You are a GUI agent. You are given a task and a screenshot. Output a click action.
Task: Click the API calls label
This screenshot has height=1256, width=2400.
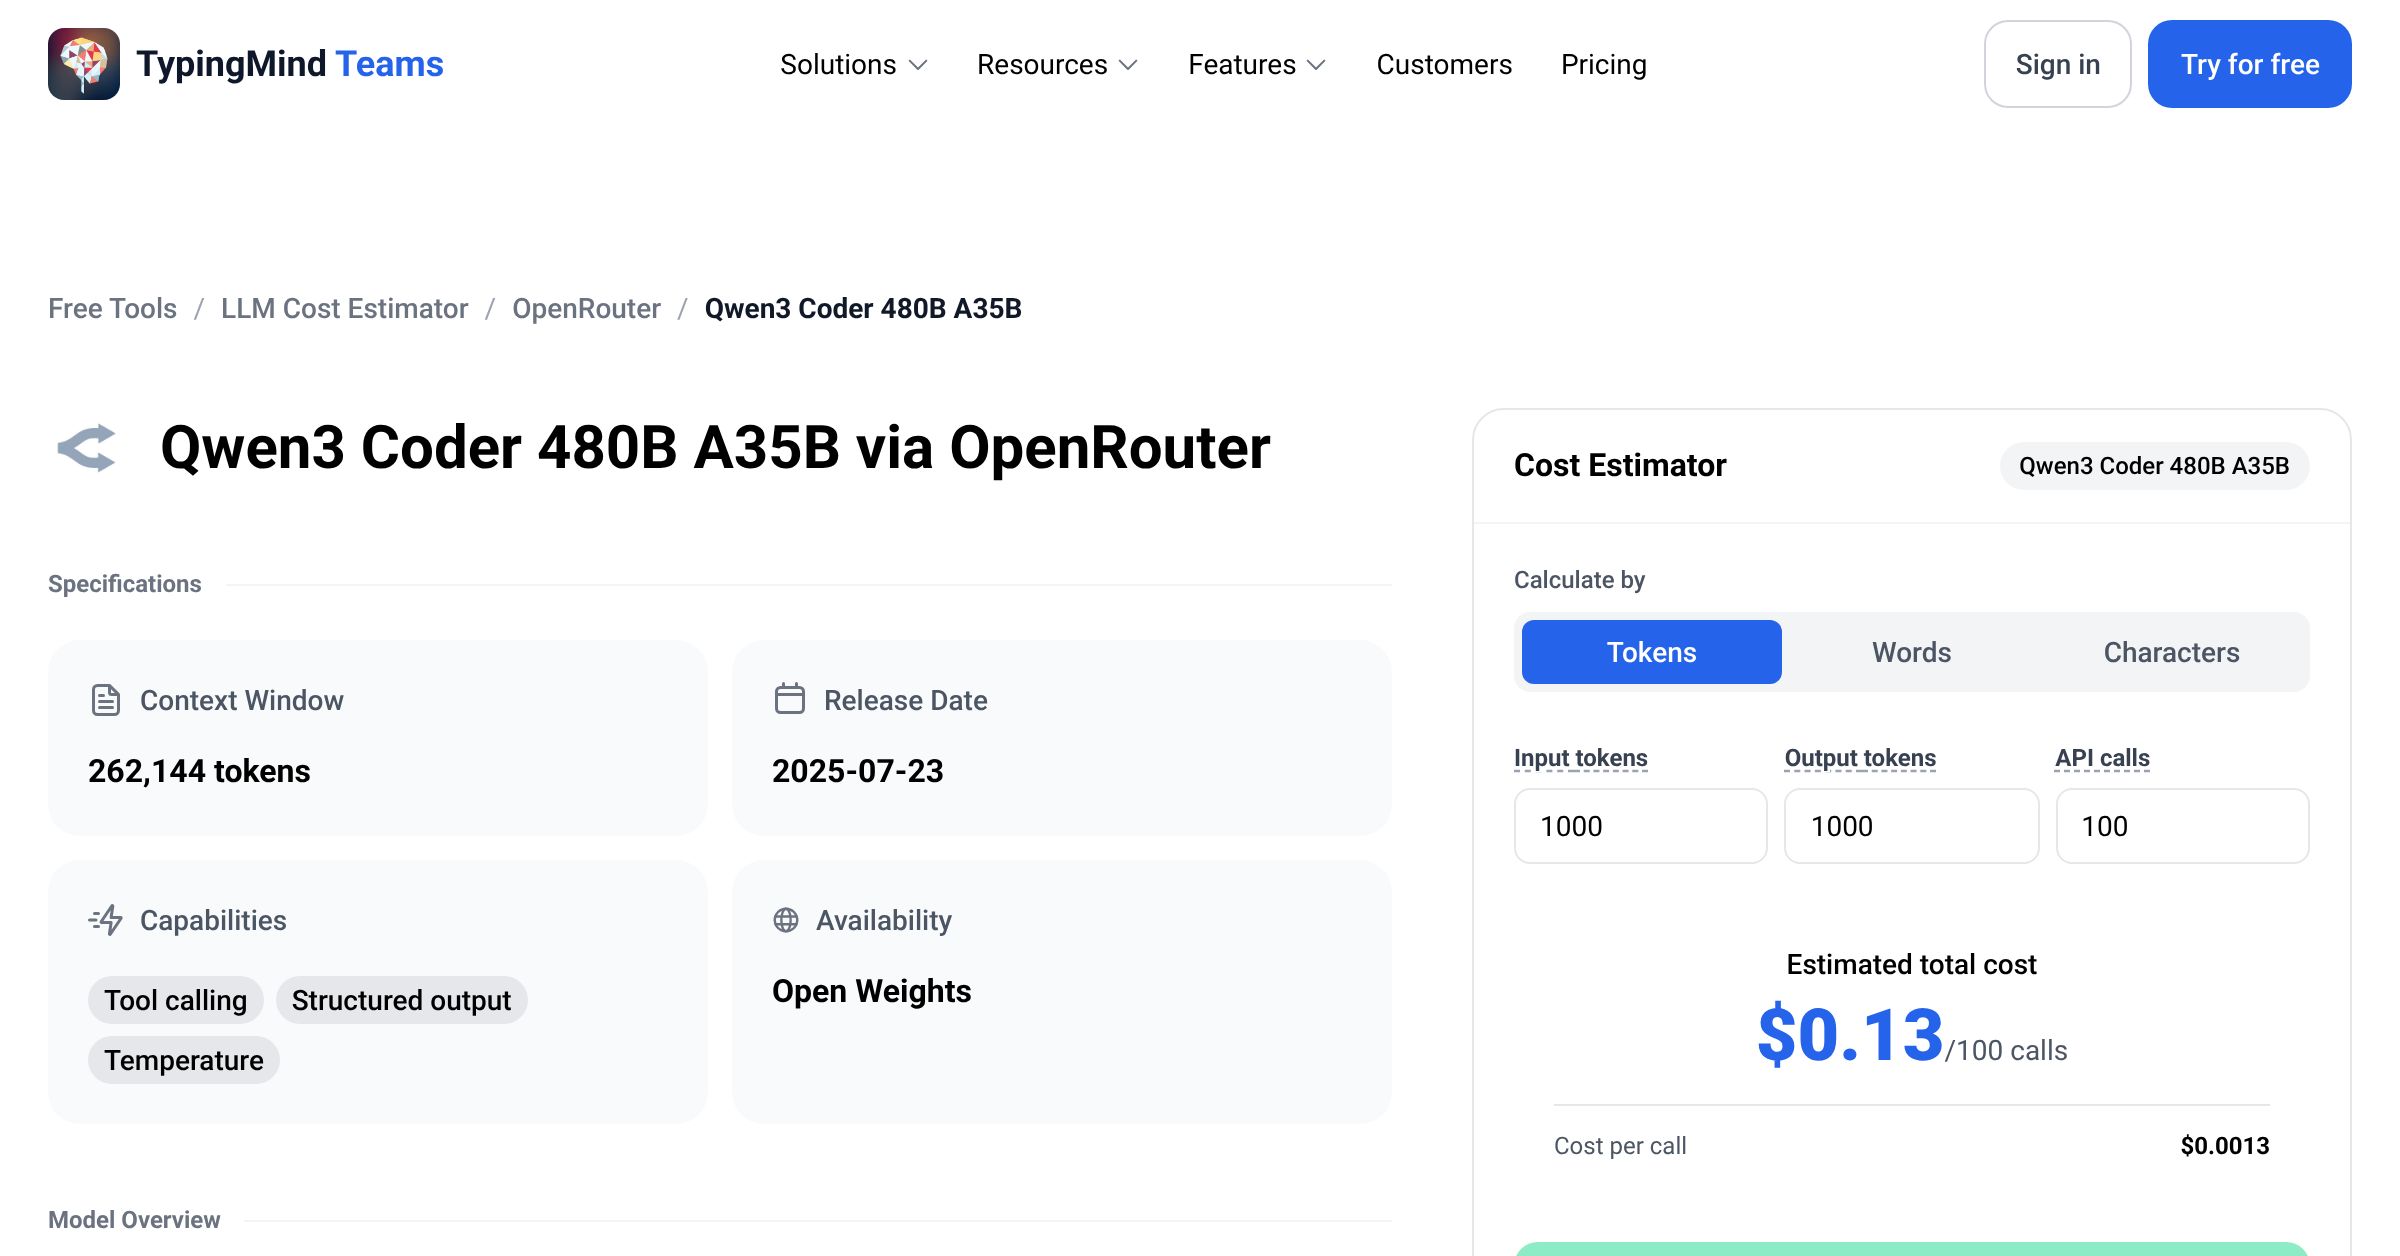(2102, 758)
